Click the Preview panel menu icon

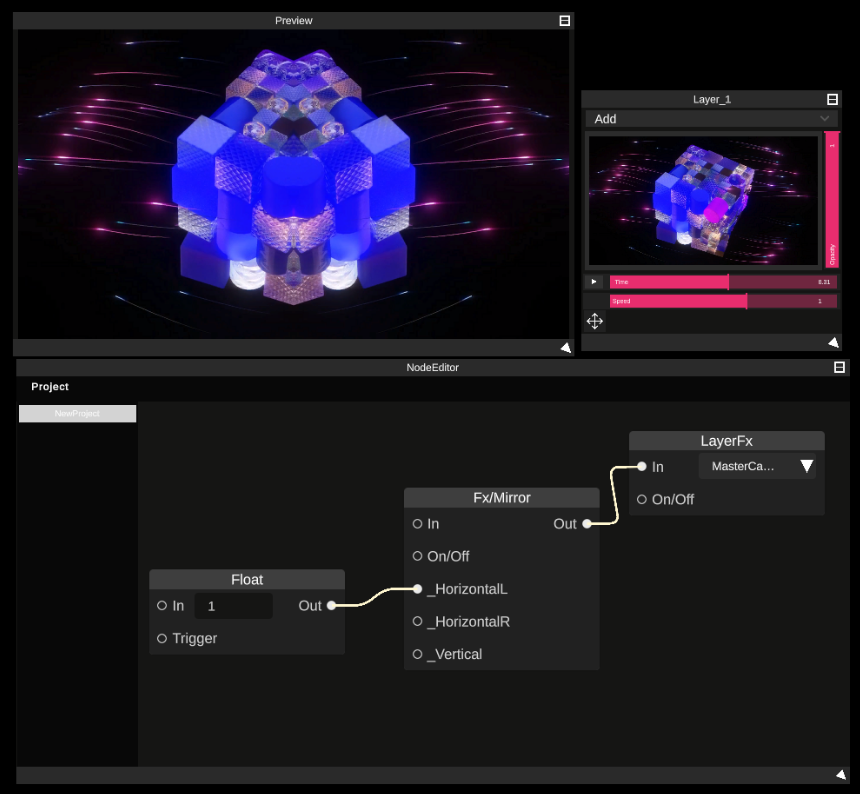coord(565,19)
